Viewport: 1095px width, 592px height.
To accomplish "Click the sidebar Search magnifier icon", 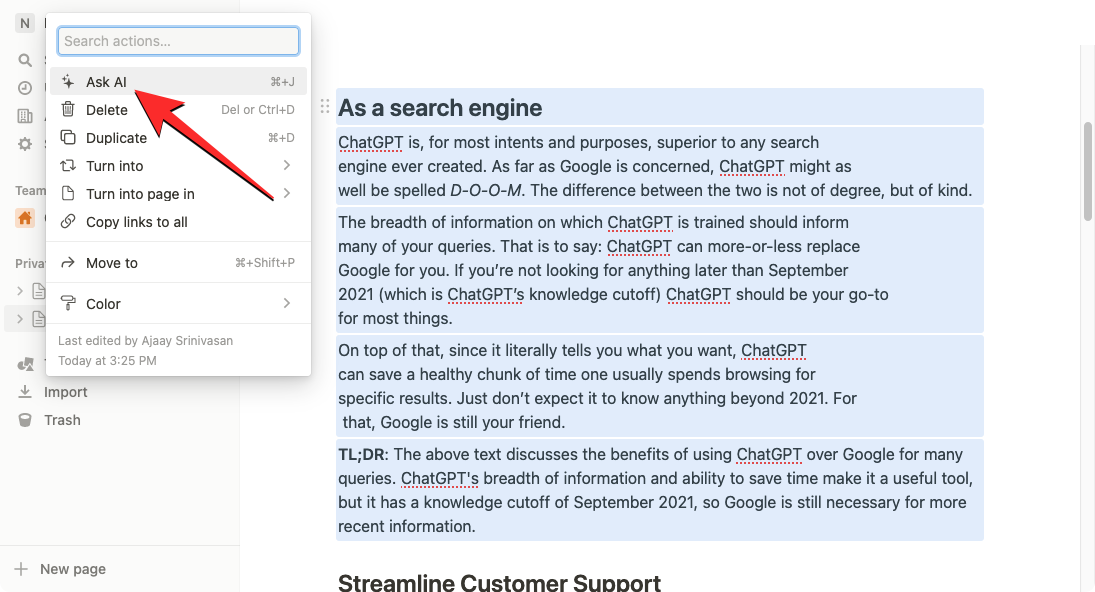I will [25, 60].
